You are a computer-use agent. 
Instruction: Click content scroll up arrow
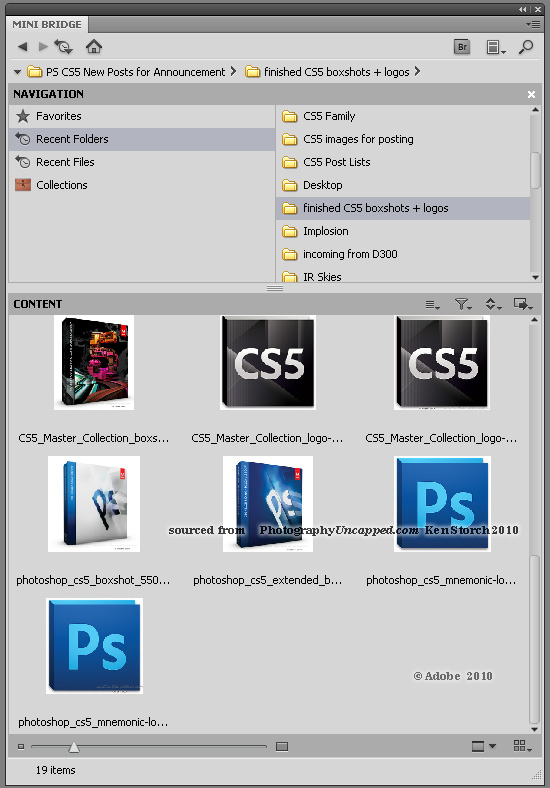click(x=535, y=320)
